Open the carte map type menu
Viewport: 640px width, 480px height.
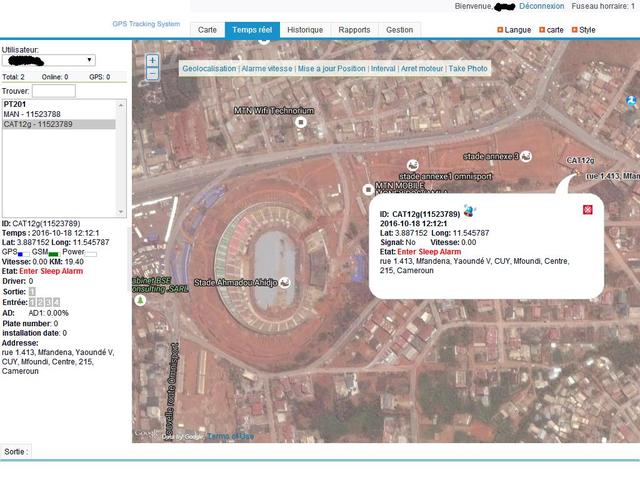tap(555, 30)
